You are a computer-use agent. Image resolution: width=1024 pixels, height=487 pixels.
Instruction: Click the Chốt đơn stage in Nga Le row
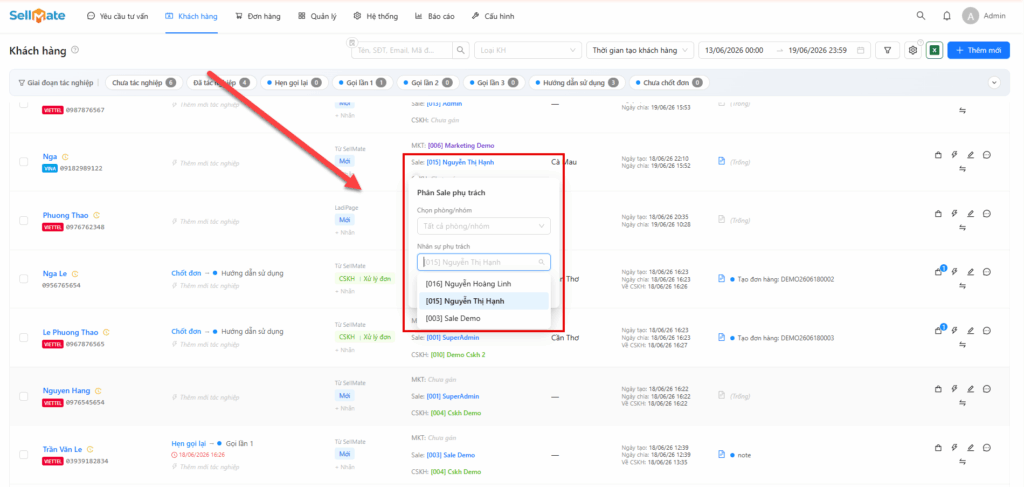[x=186, y=273]
